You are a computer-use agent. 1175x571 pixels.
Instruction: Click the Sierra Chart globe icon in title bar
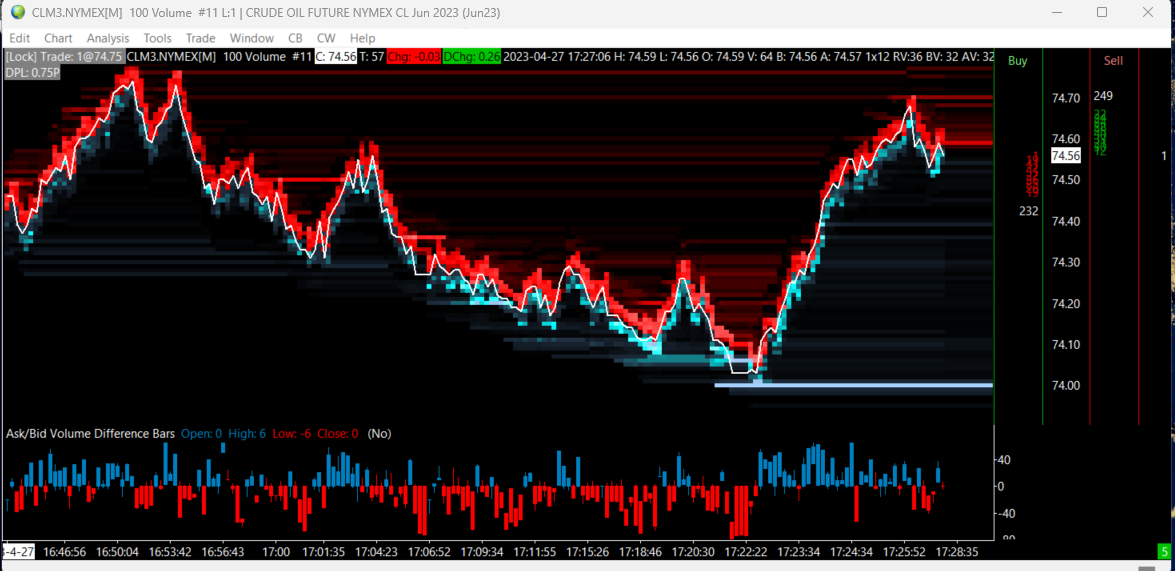tap(17, 13)
